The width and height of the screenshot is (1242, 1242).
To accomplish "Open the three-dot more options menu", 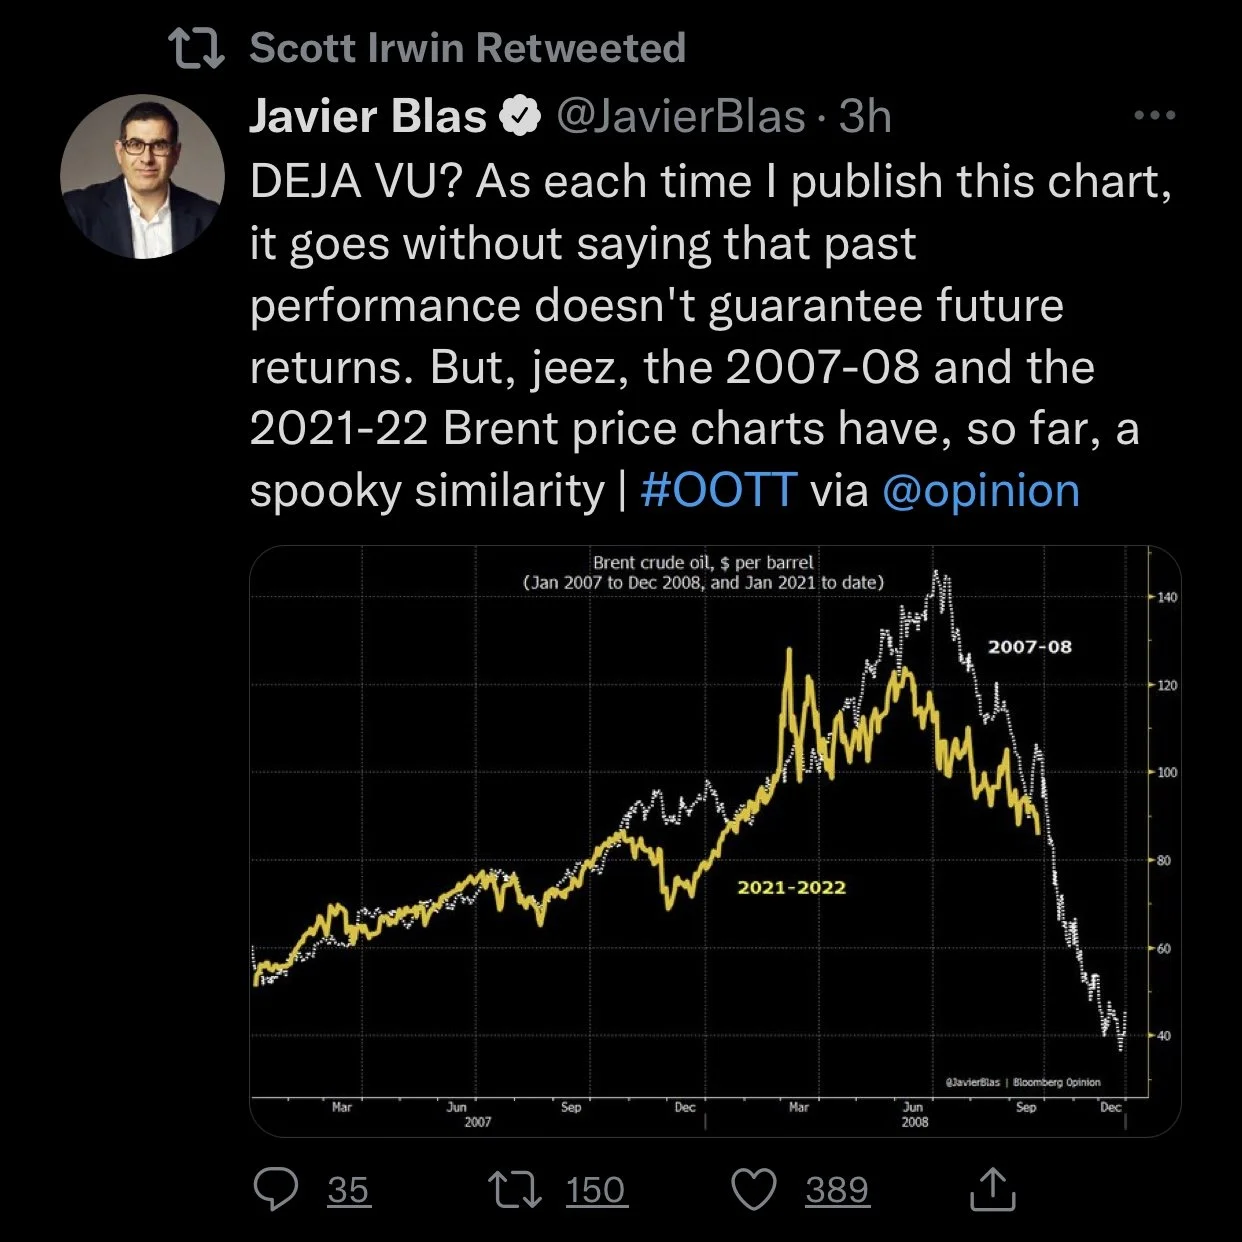I will (x=1155, y=116).
